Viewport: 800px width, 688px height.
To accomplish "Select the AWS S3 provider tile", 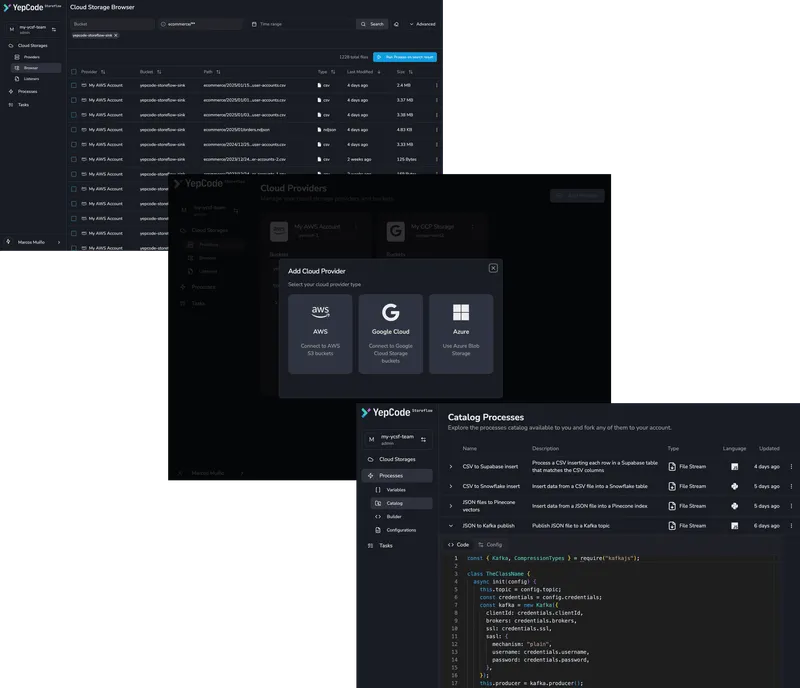I will click(320, 335).
